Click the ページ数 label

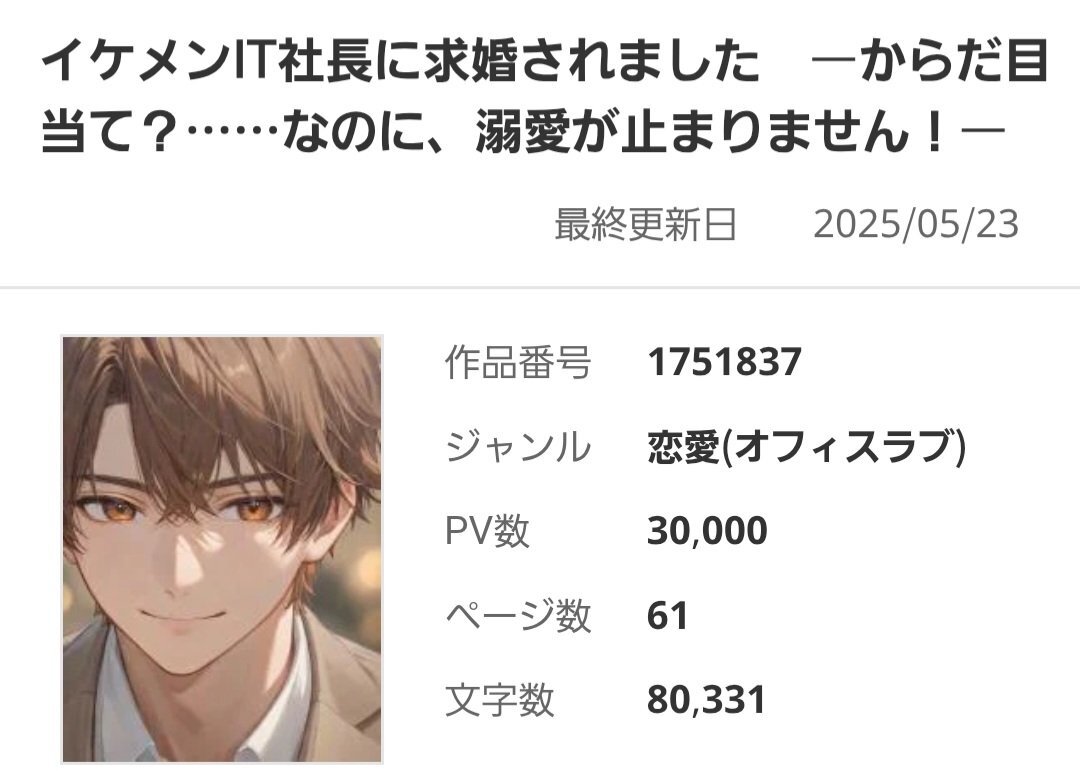click(518, 615)
